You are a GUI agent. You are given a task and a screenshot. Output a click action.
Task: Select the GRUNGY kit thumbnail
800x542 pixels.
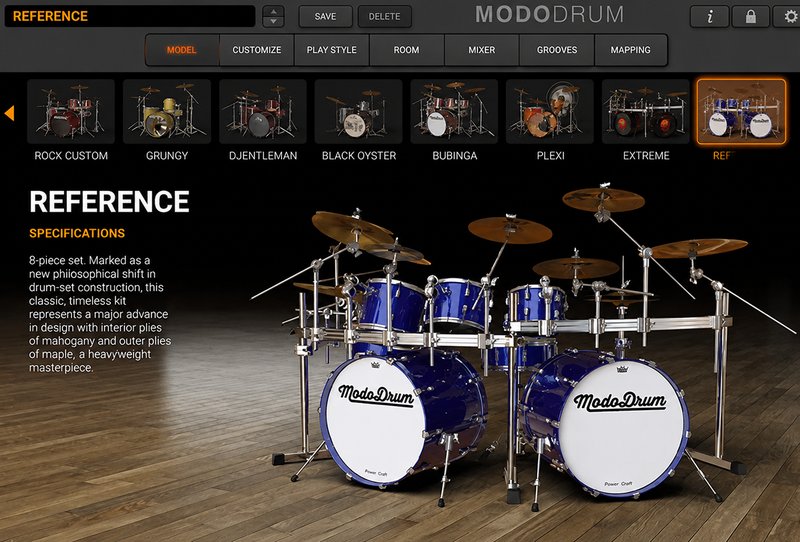click(167, 111)
